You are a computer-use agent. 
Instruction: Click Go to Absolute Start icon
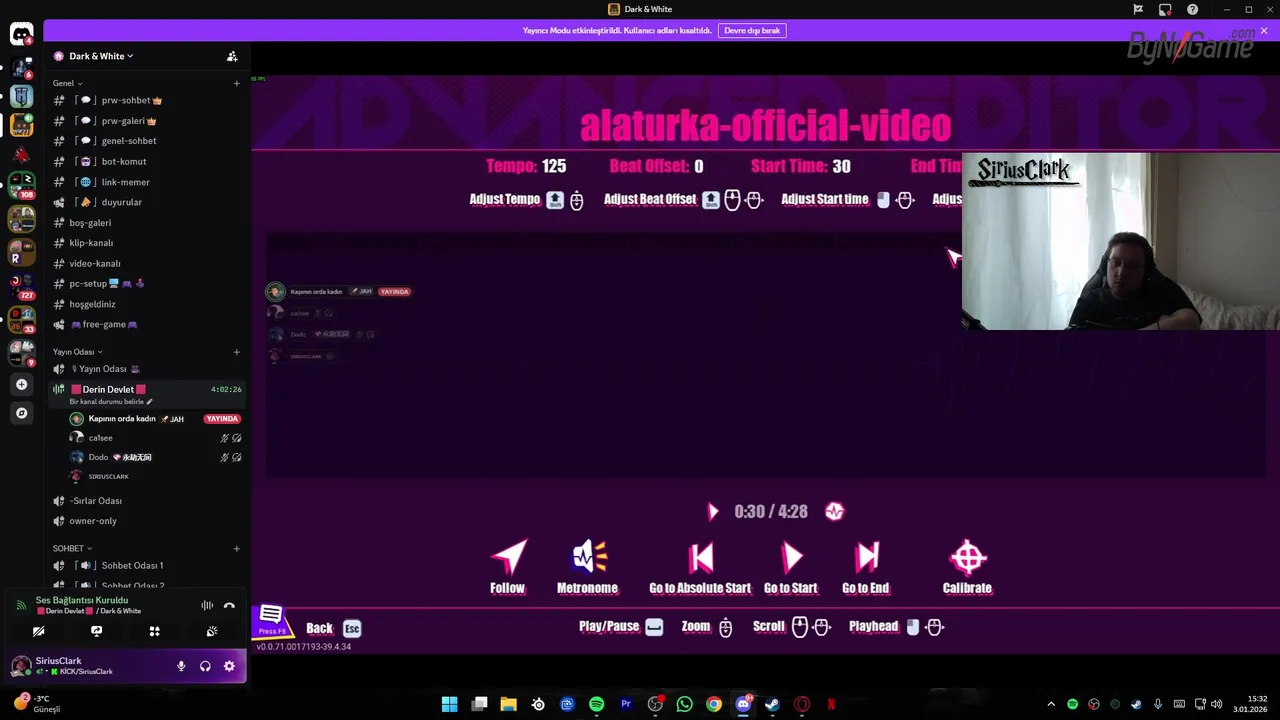tap(701, 557)
